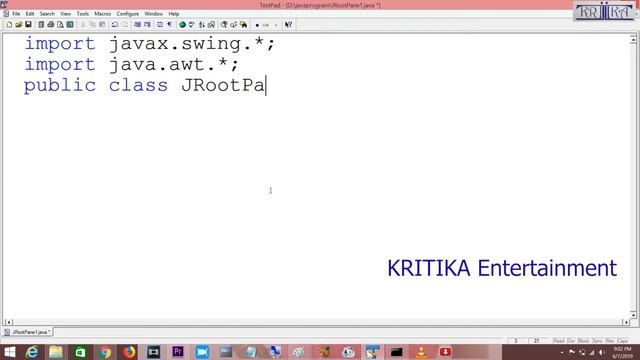
Task: Open the Replace toolbar icon
Action: 233,25
